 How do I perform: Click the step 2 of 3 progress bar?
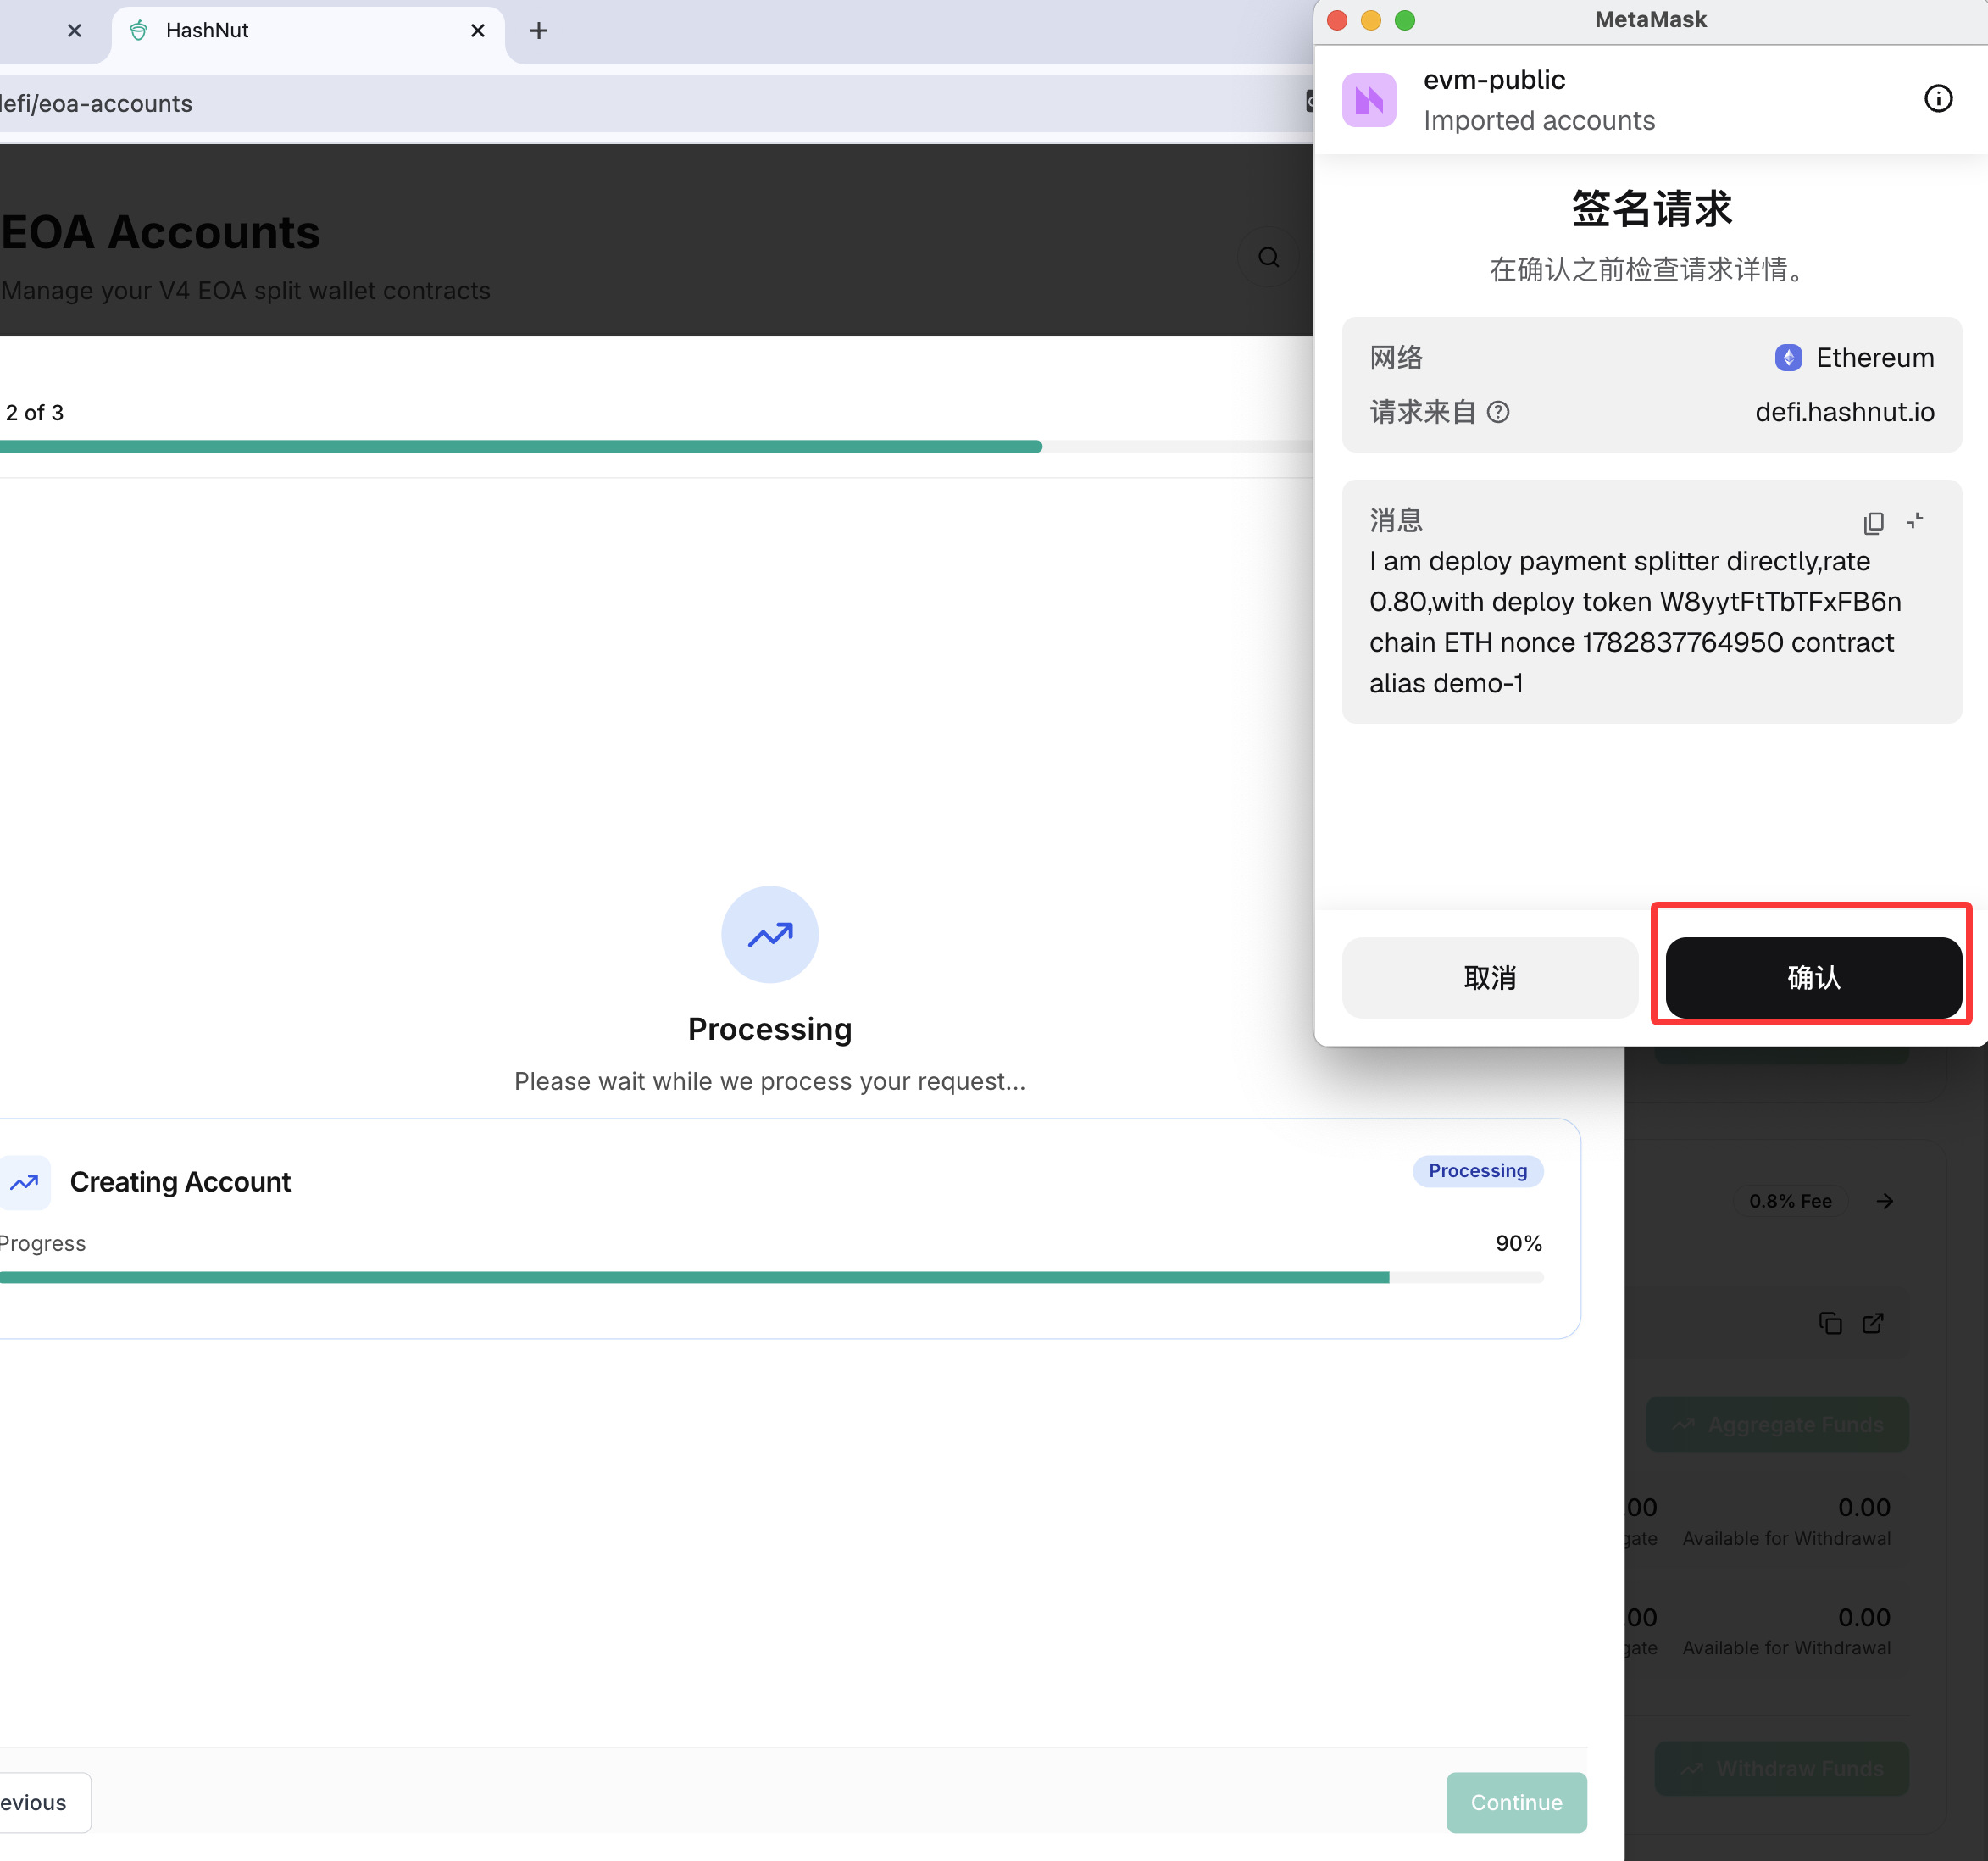click(x=656, y=446)
